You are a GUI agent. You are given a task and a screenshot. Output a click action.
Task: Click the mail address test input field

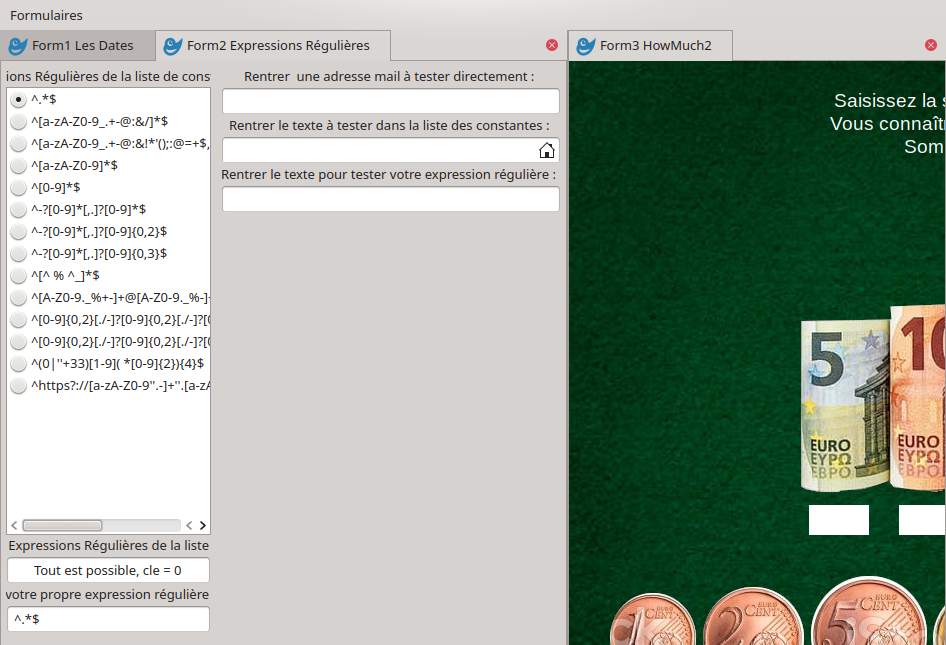[391, 101]
